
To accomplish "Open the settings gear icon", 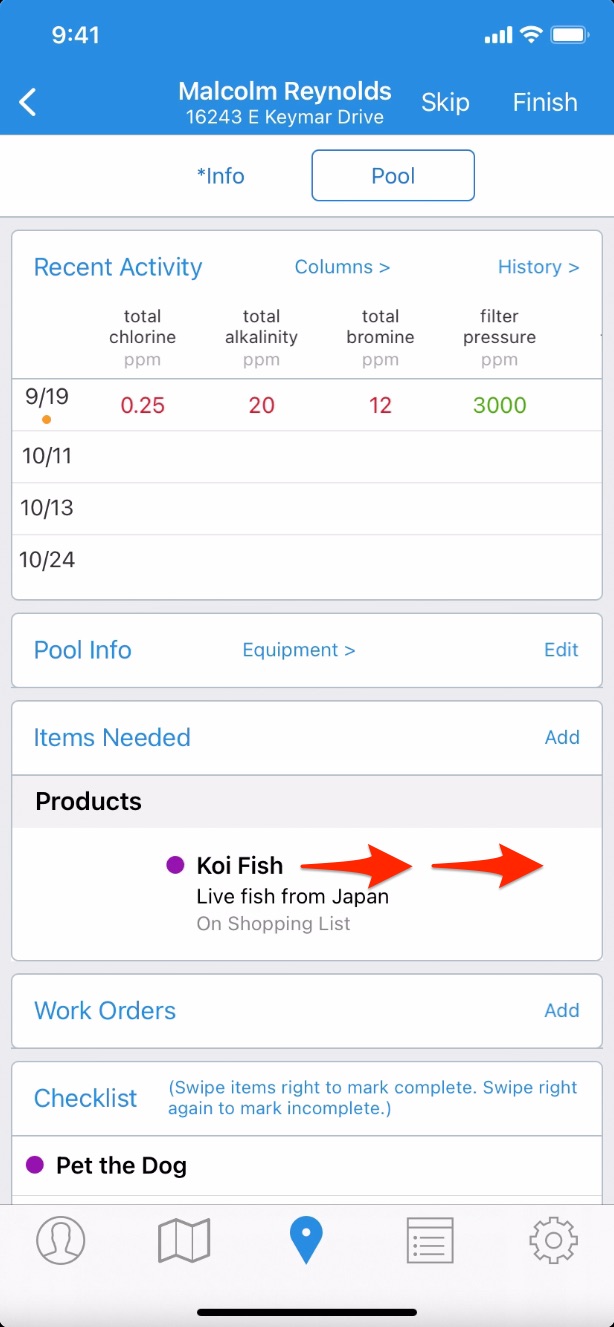I will pyautogui.click(x=554, y=1241).
